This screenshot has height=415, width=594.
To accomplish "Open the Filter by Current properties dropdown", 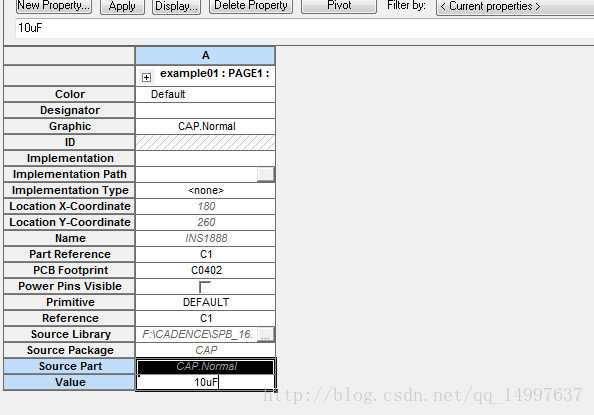I will [x=515, y=7].
